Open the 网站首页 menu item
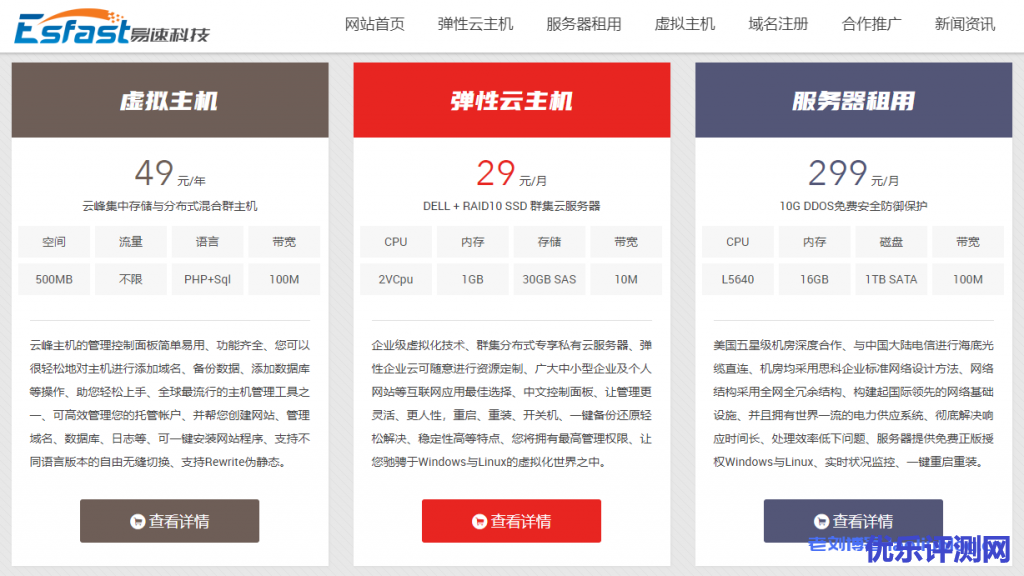1024x576 pixels. (x=375, y=24)
